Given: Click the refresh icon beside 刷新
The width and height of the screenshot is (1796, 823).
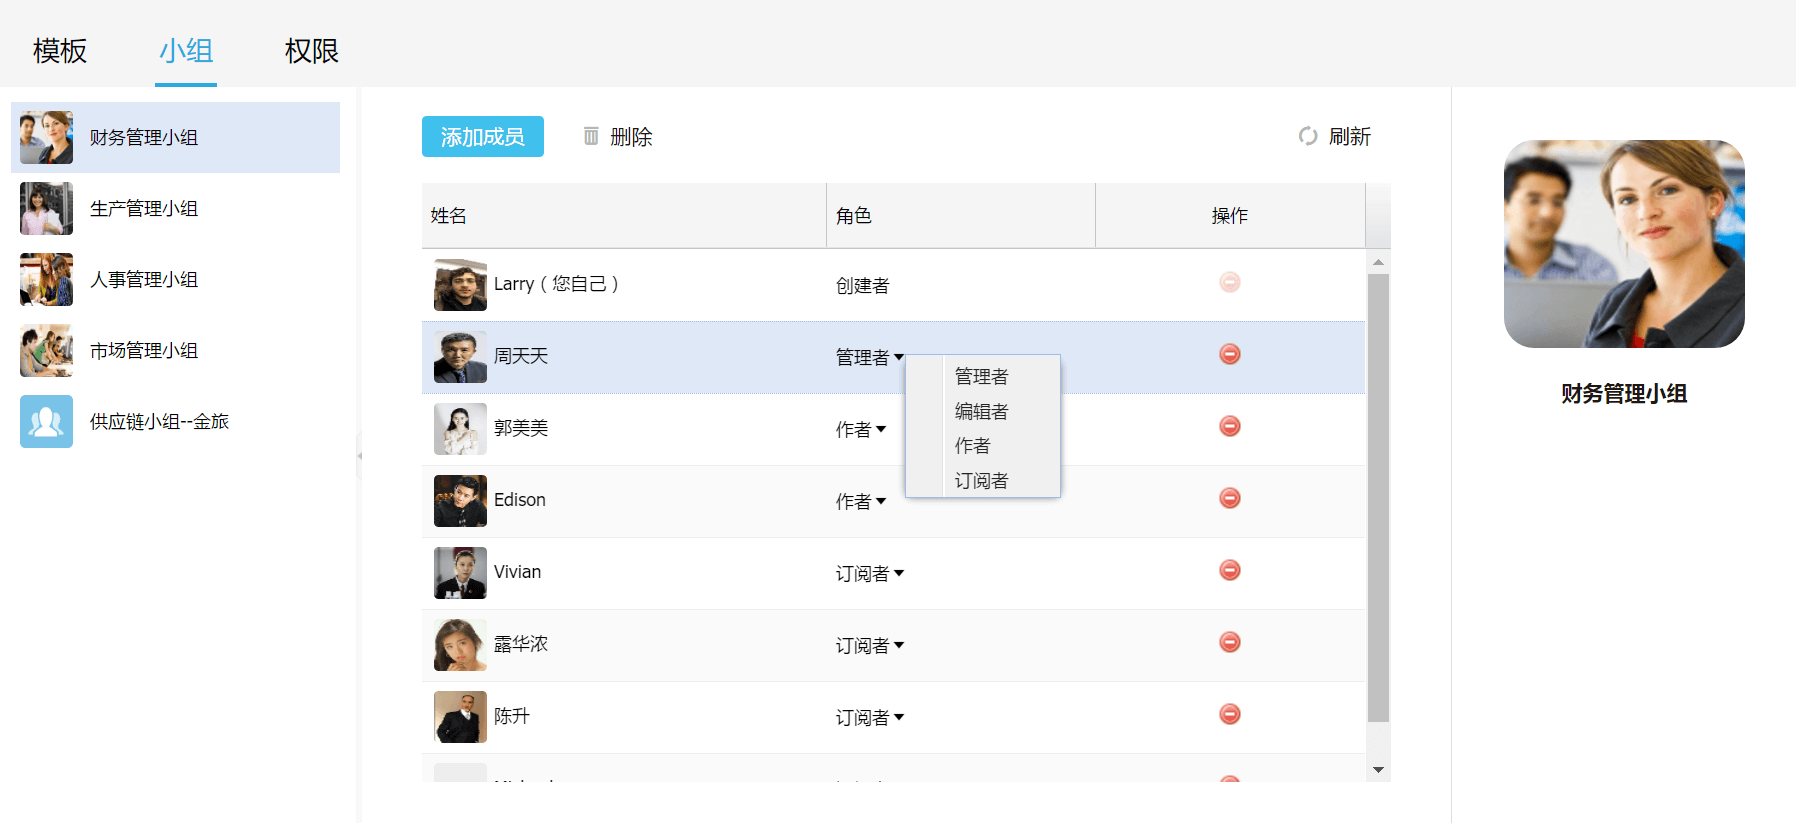Looking at the screenshot, I should point(1307,136).
